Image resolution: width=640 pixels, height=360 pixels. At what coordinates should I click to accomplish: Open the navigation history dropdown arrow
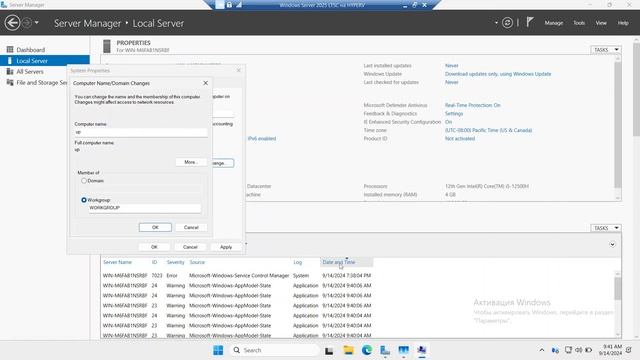coord(37,23)
